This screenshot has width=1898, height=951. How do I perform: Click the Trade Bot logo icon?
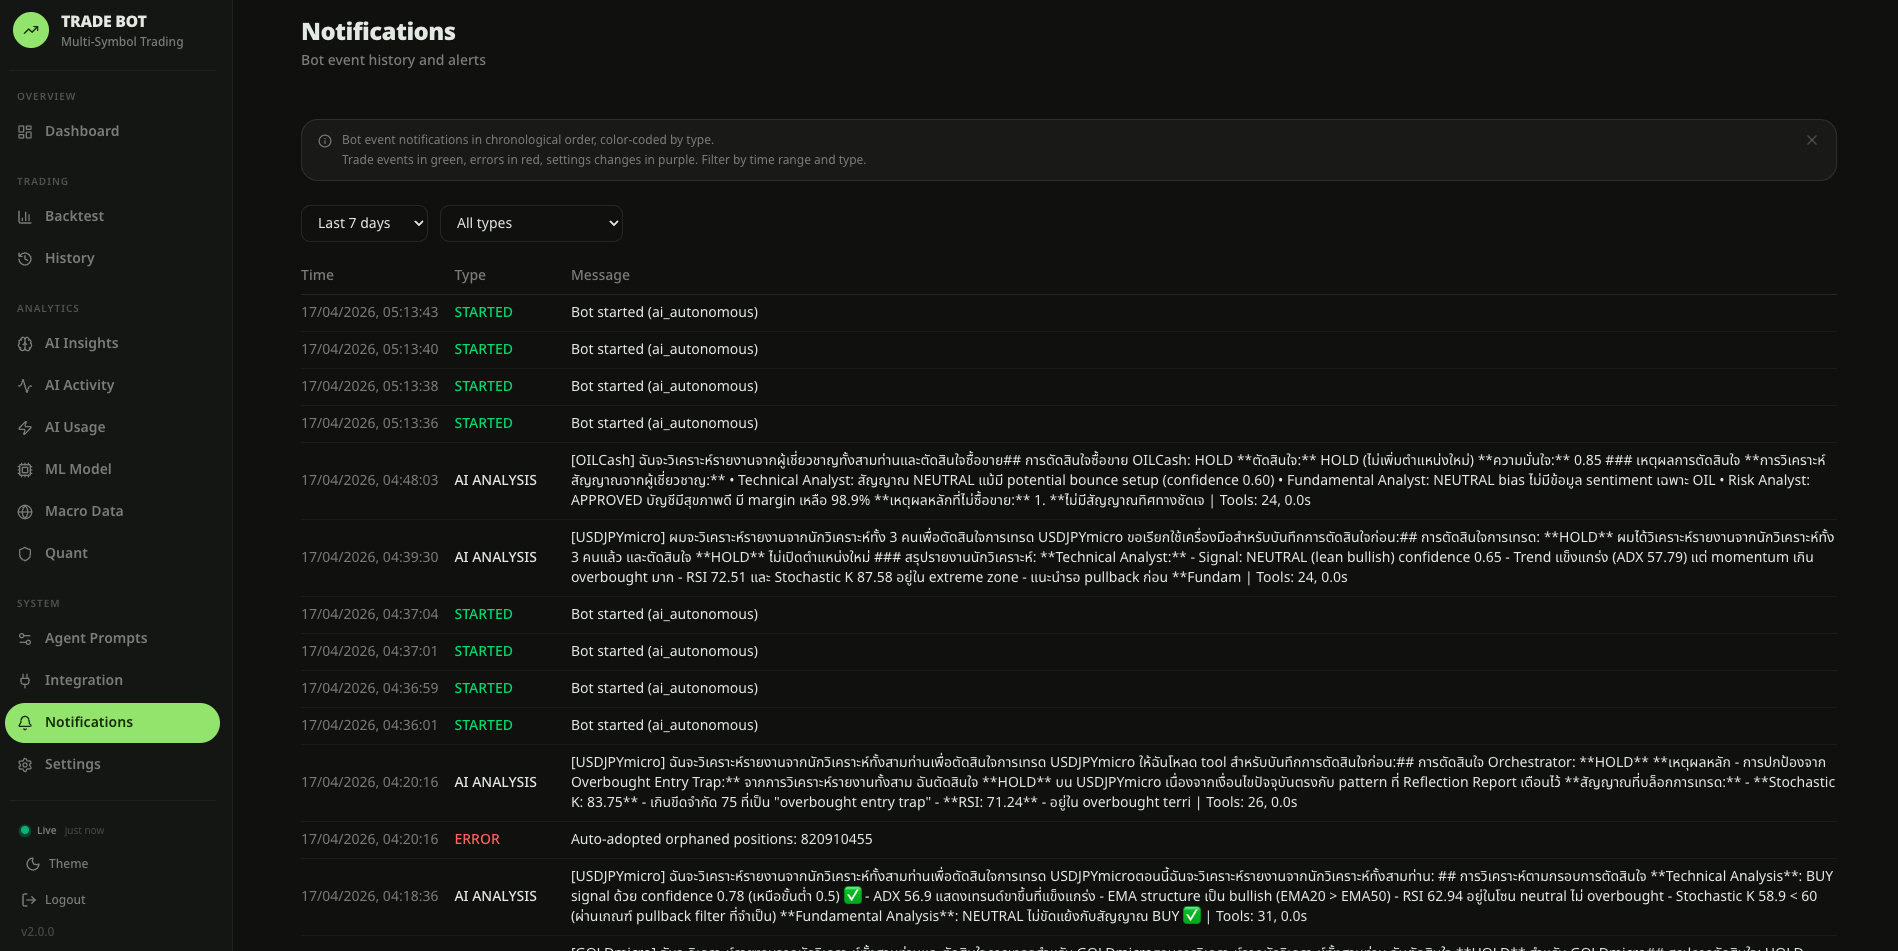tap(31, 30)
